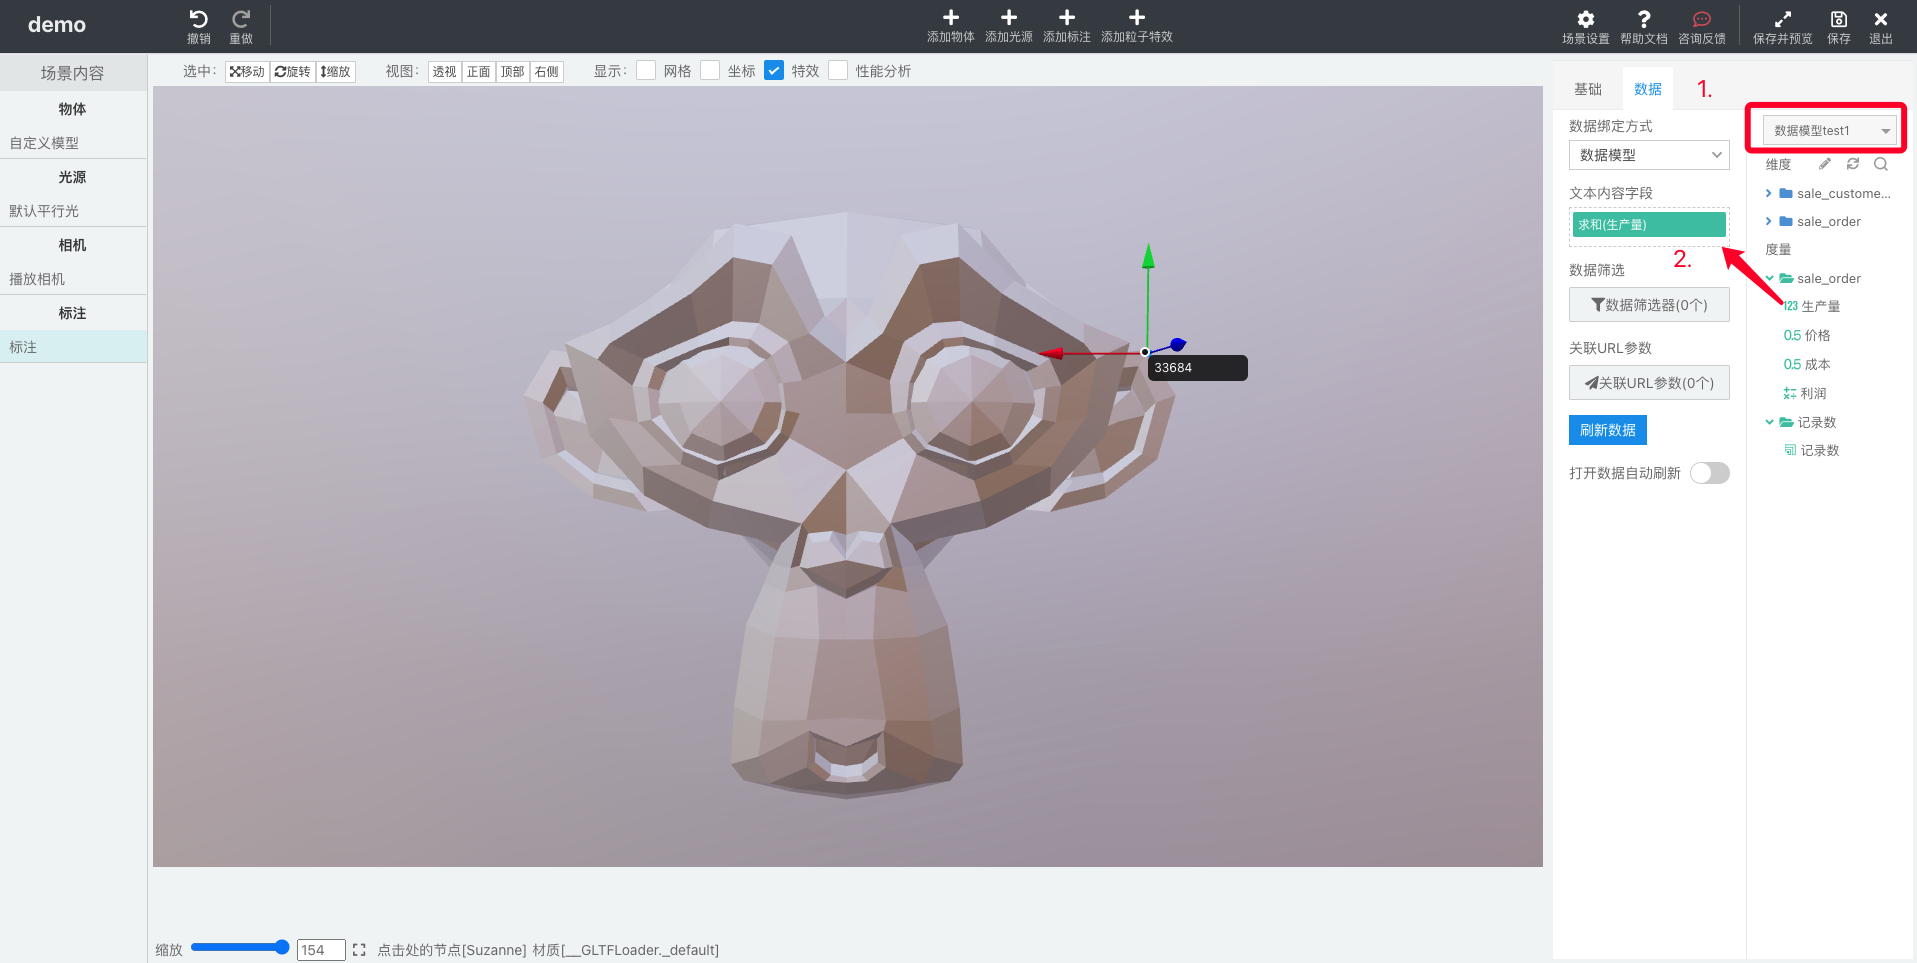1917x963 pixels.
Task: Enable the 网格 grid checkbox
Action: point(646,70)
